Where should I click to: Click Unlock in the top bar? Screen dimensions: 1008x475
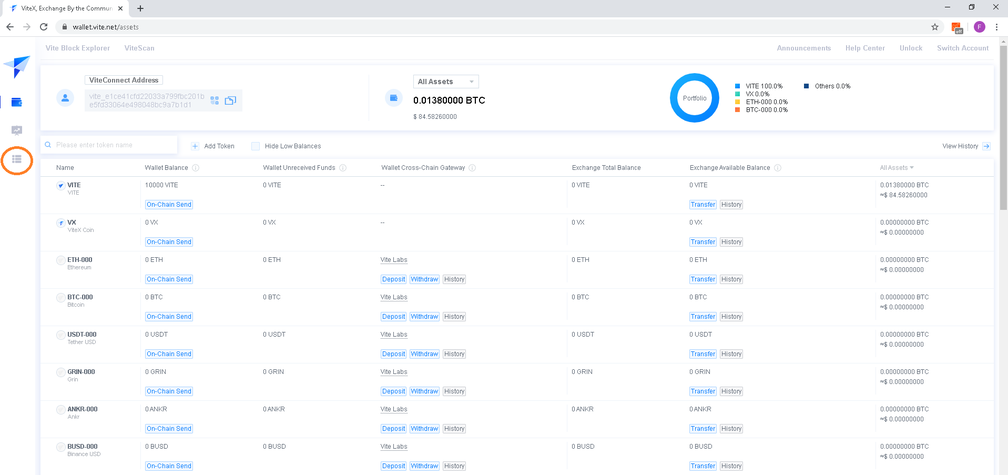910,48
